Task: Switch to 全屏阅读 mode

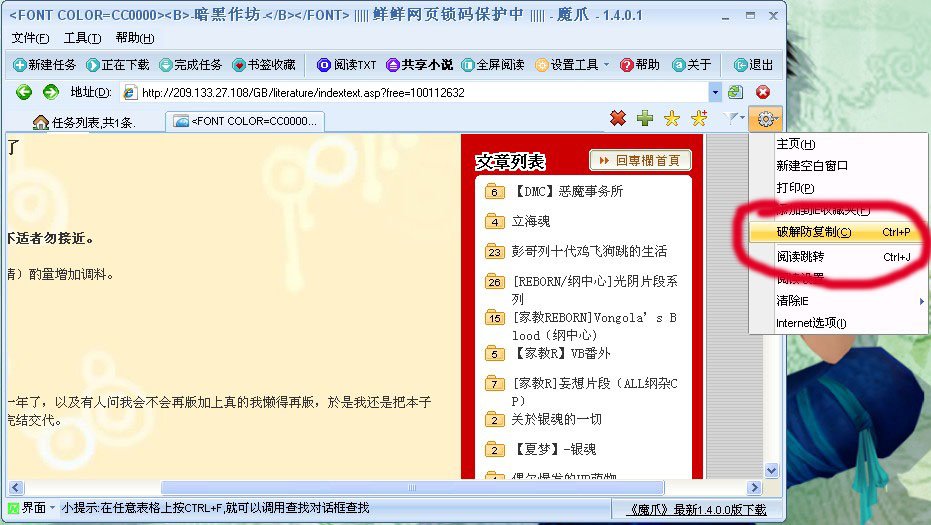Action: 493,65
